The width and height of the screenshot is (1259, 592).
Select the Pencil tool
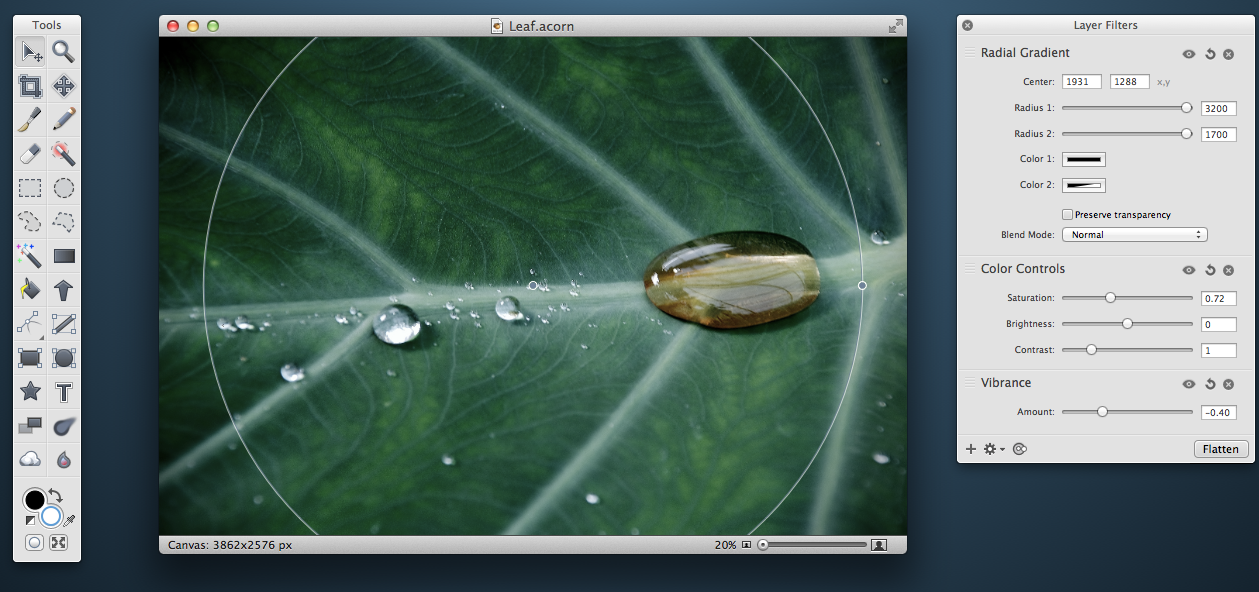tap(64, 120)
